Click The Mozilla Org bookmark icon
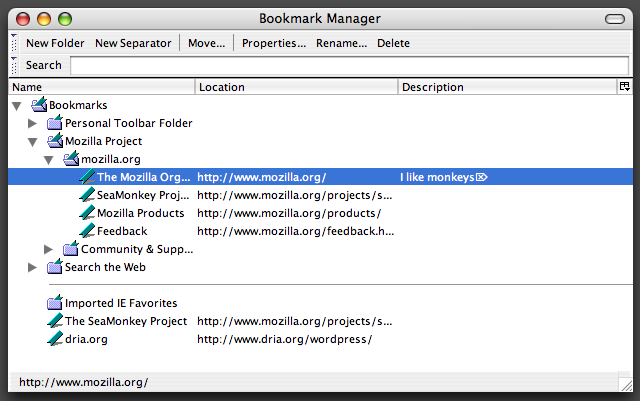 [x=87, y=177]
